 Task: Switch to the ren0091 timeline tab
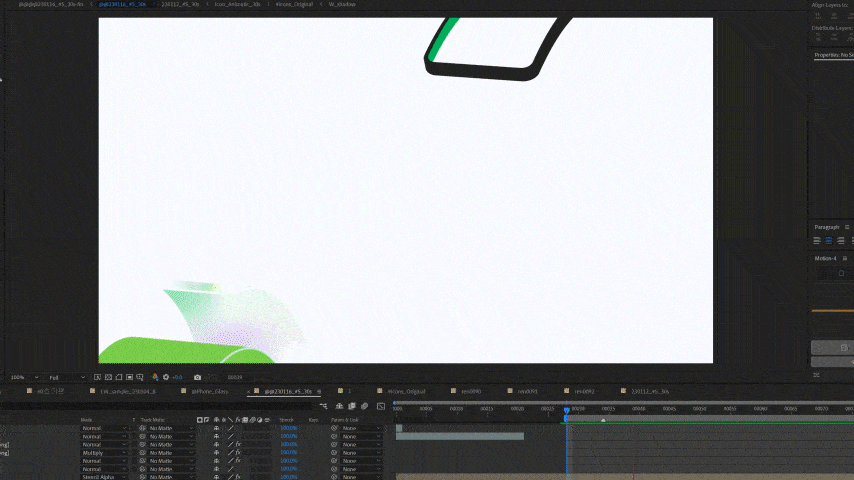527,391
